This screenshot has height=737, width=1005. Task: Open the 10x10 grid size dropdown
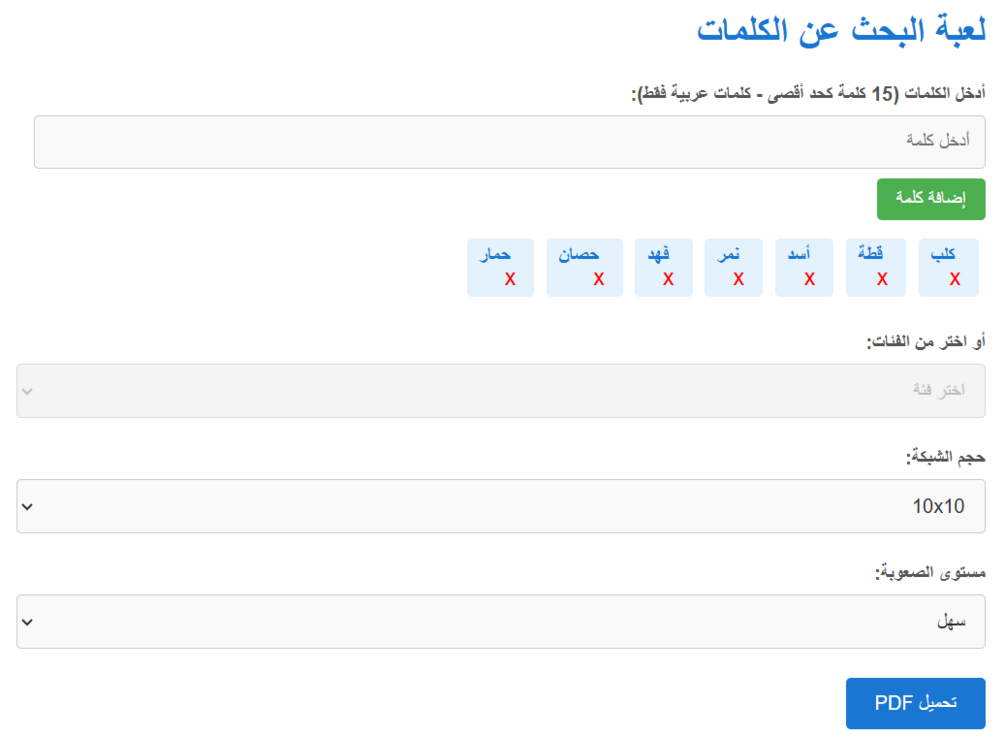[501, 506]
